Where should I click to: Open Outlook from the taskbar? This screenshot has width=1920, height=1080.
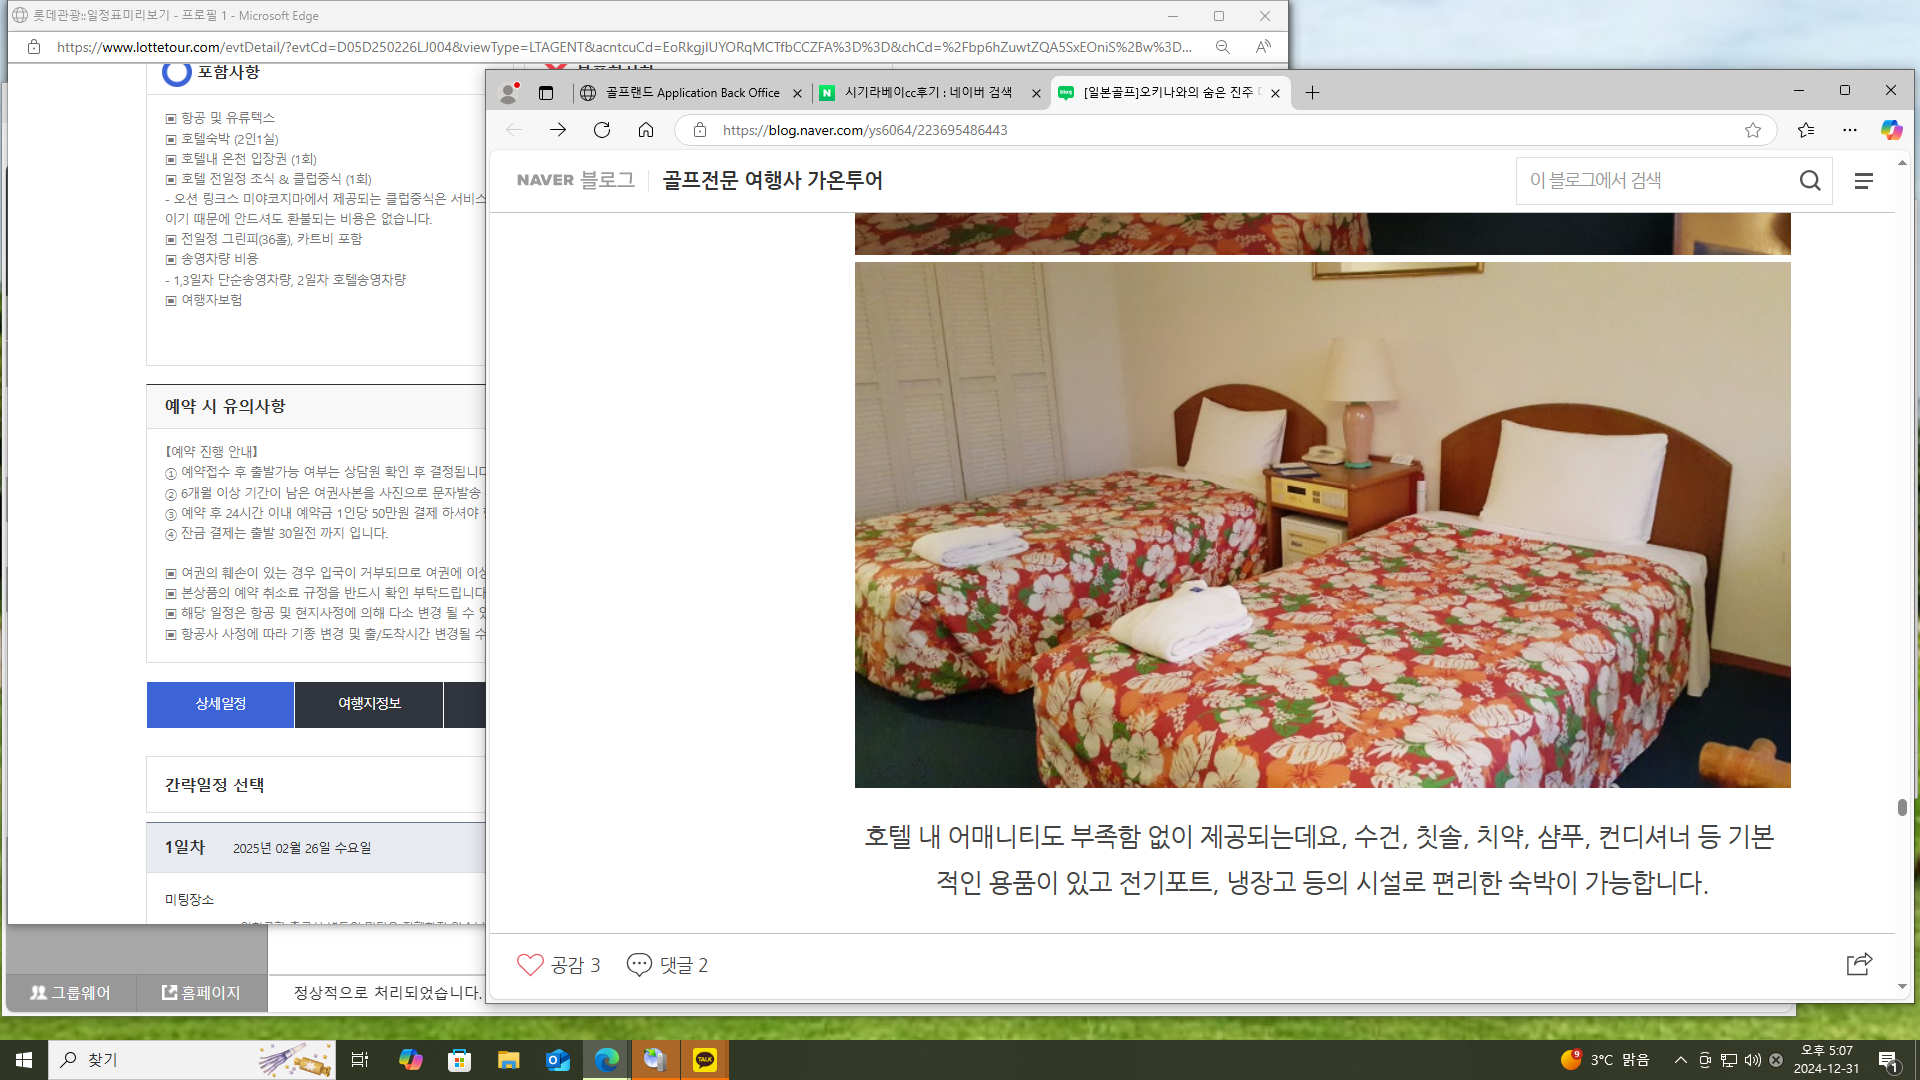(x=557, y=1060)
